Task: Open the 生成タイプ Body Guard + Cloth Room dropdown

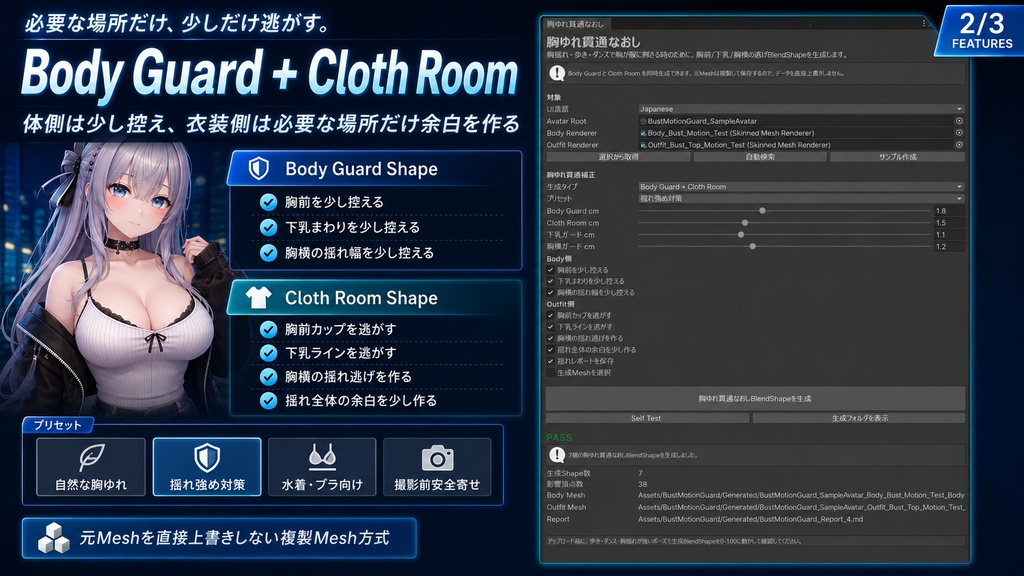Action: pos(801,187)
